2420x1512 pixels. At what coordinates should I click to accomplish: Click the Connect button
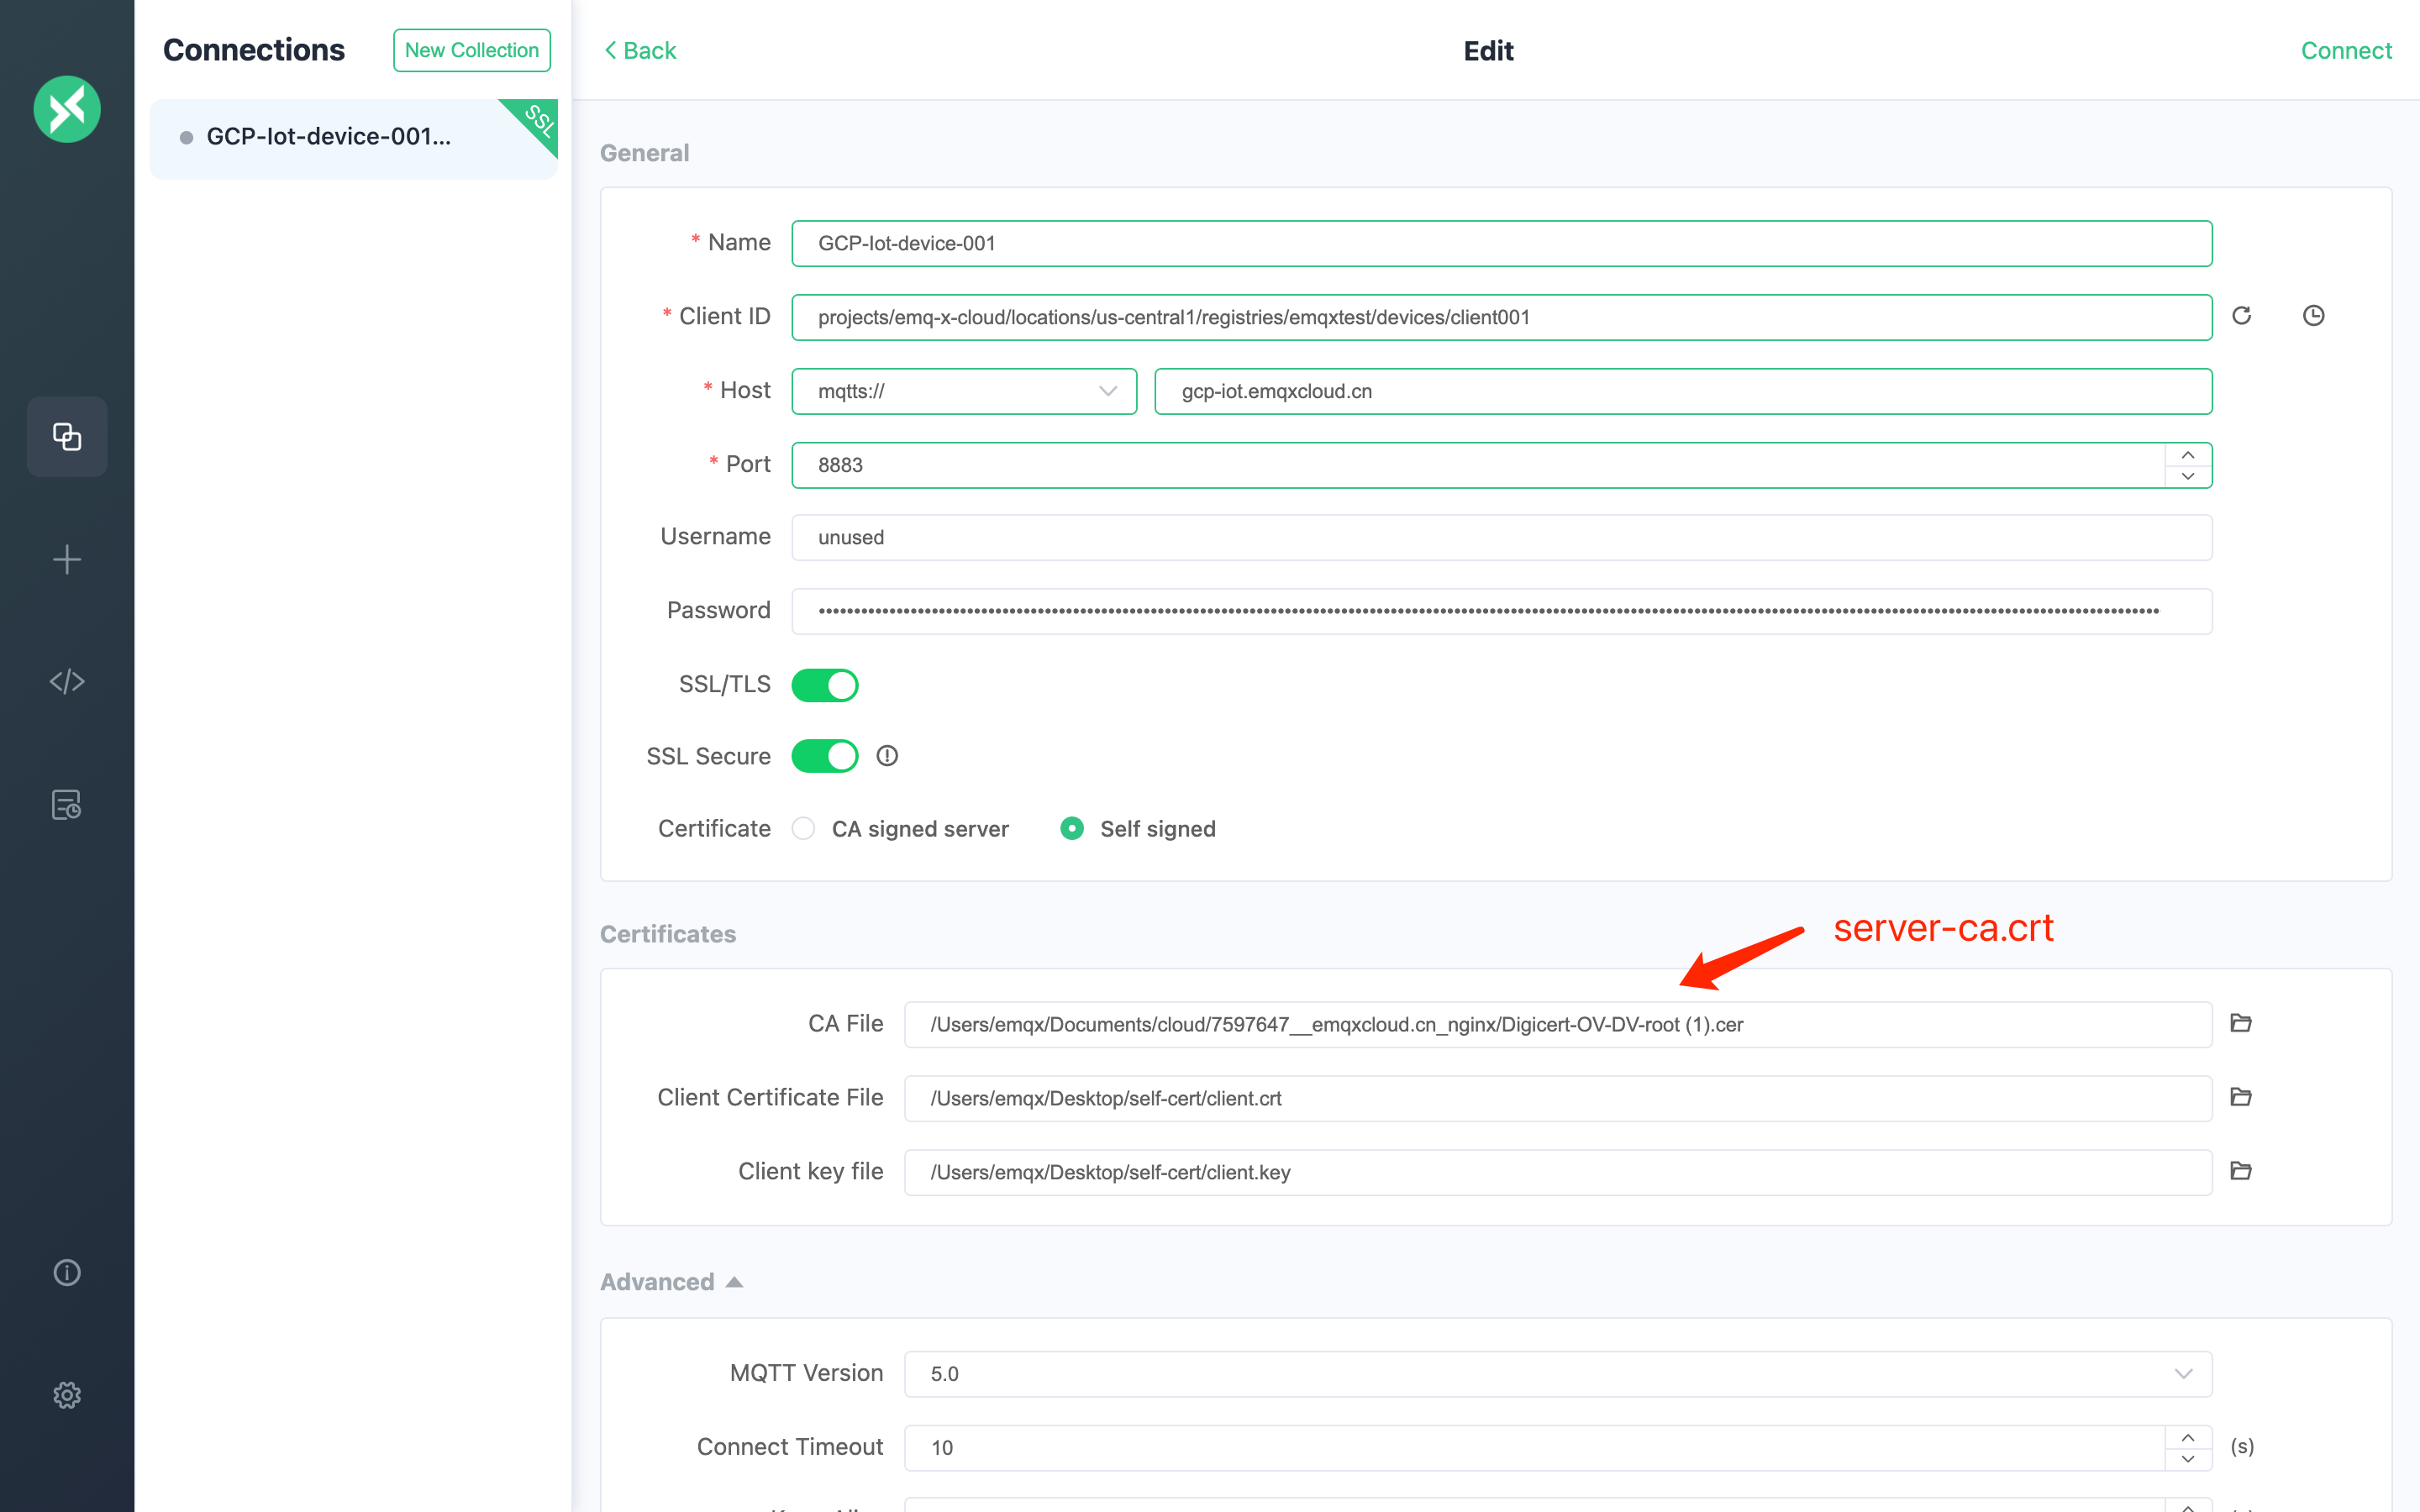coord(2347,49)
